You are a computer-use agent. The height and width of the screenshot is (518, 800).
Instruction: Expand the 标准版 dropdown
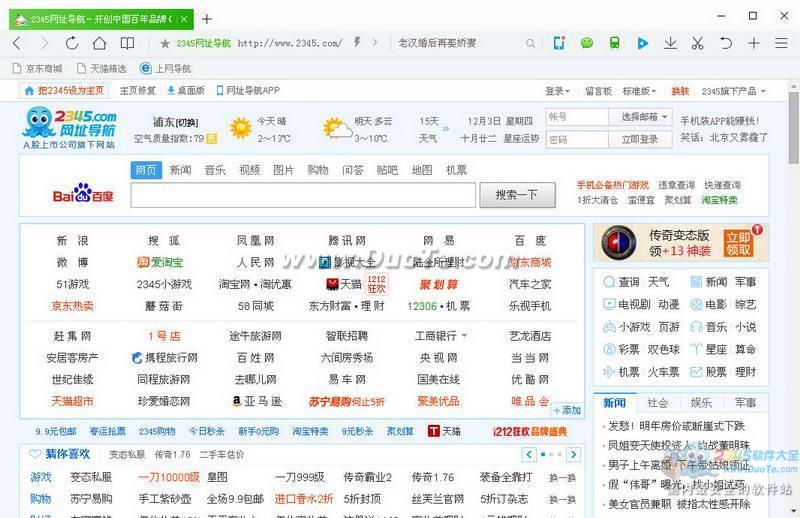tap(639, 91)
